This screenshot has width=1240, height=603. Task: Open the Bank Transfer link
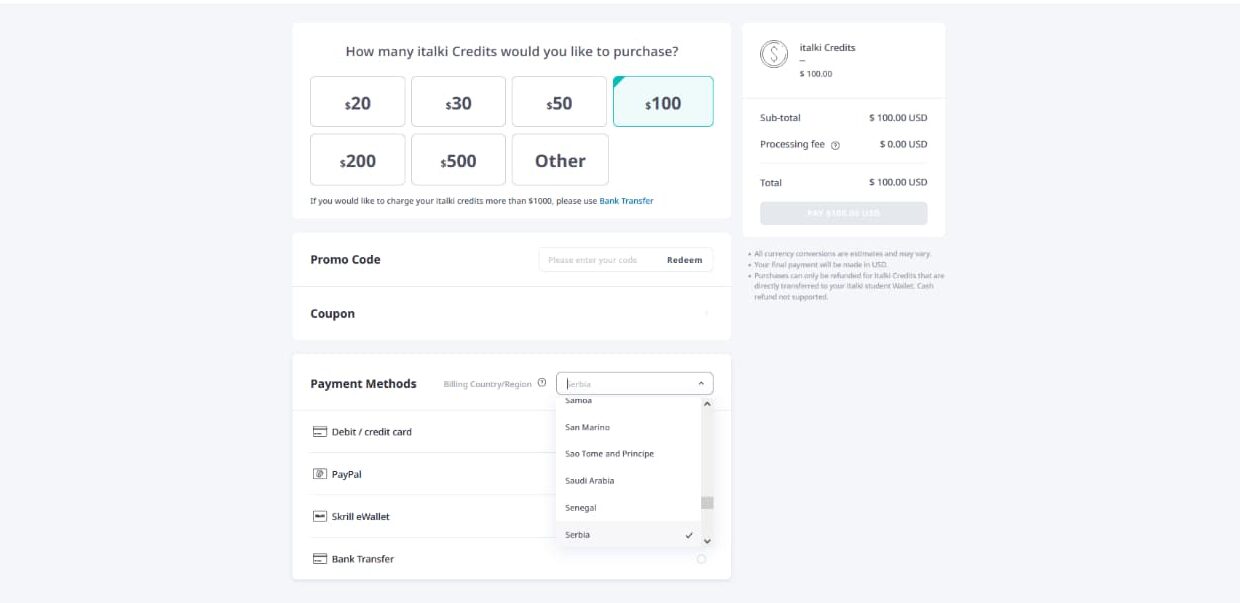click(626, 201)
